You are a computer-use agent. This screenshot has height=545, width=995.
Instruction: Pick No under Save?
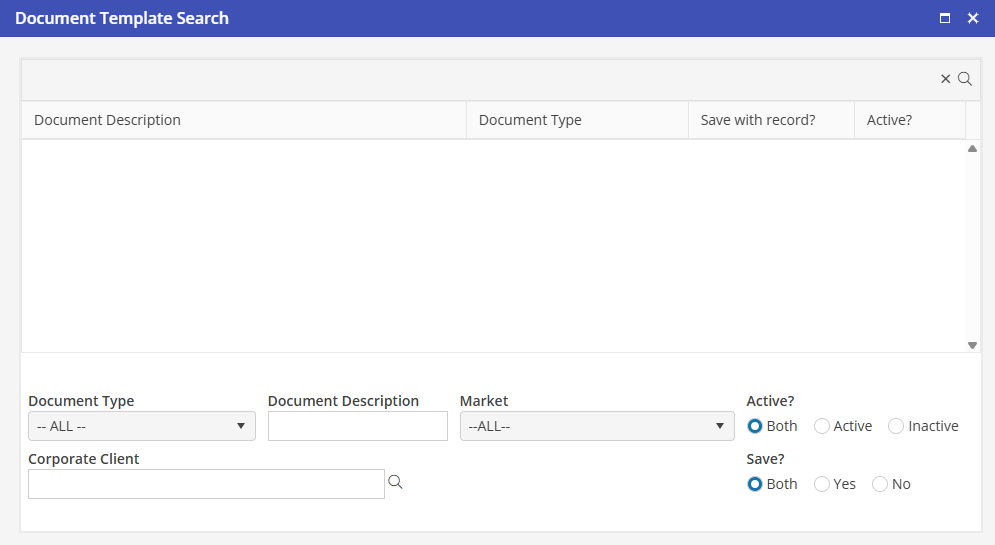[880, 484]
